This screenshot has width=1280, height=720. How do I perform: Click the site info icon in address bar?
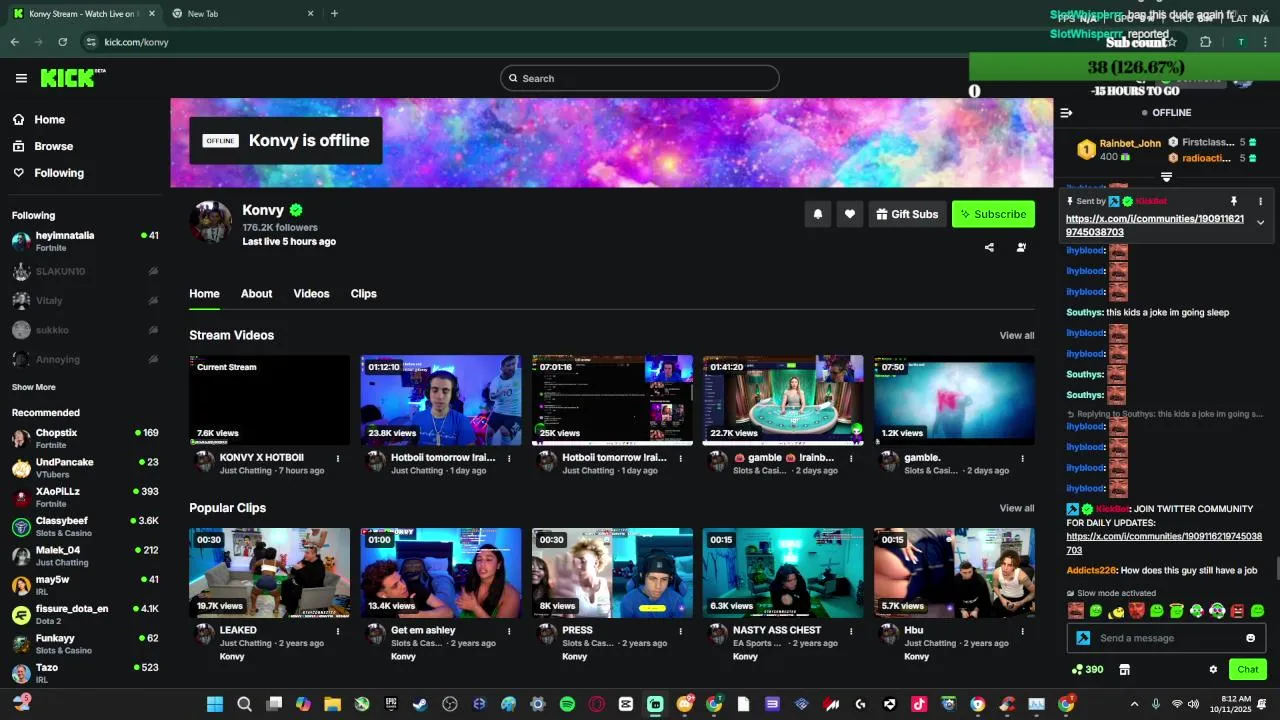click(x=91, y=42)
